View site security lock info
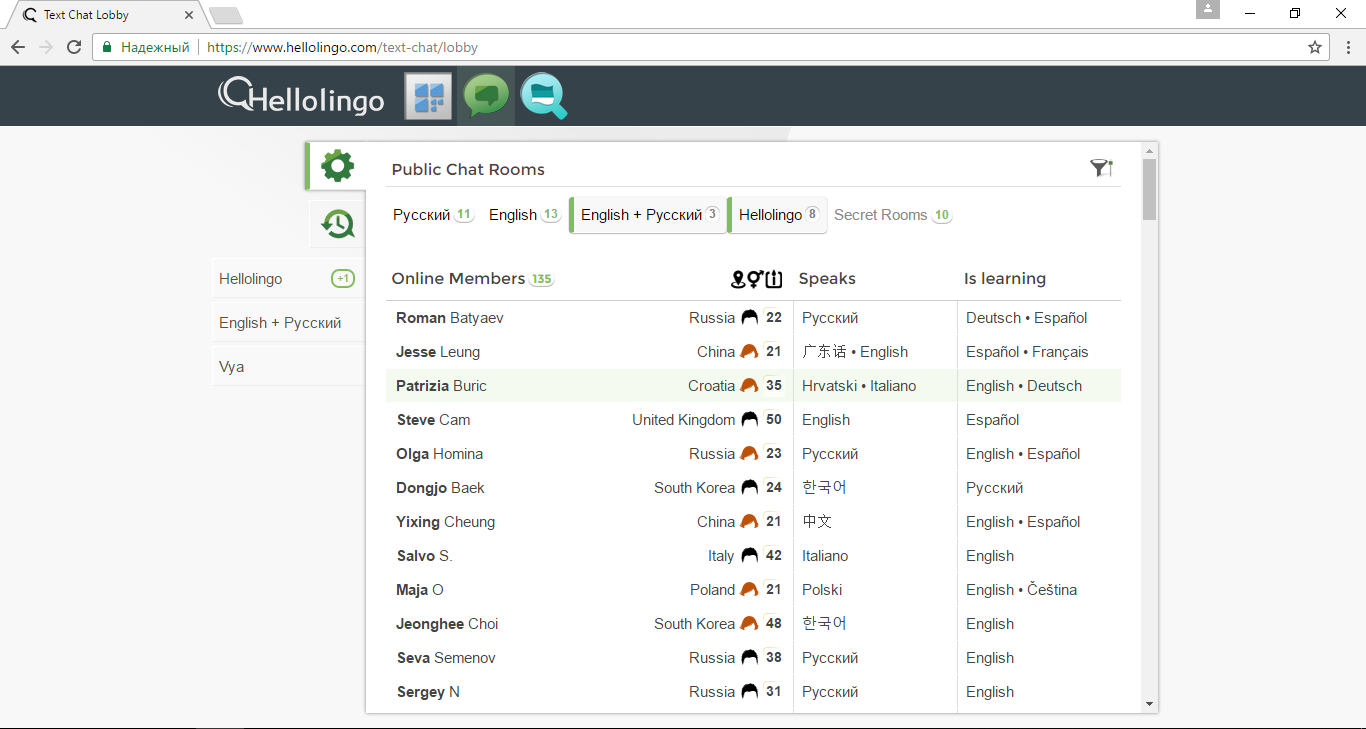1366x729 pixels. (107, 47)
